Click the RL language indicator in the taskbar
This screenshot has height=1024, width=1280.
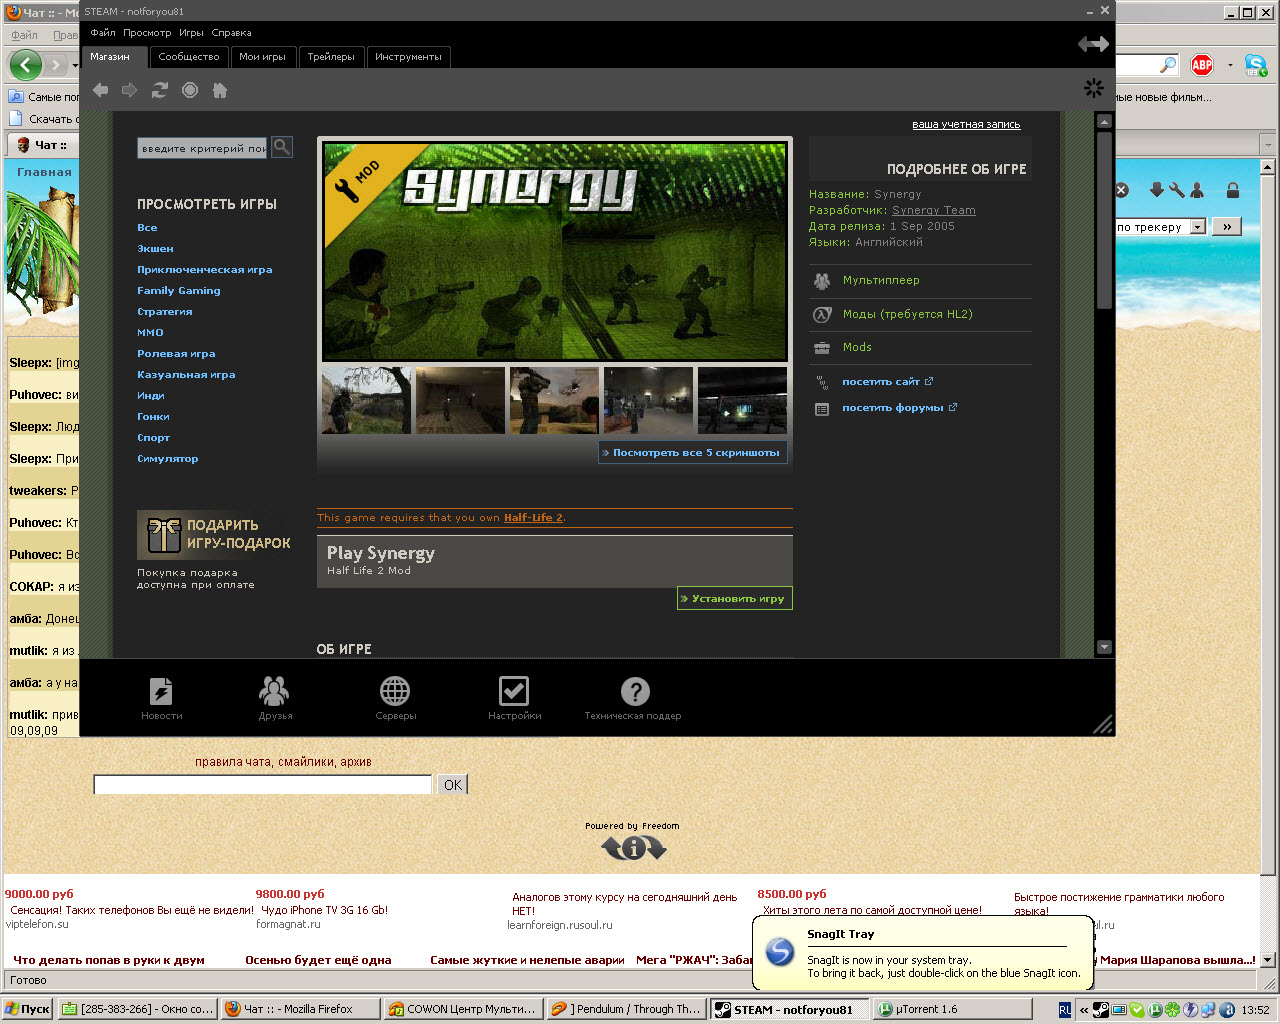coord(1065,1010)
